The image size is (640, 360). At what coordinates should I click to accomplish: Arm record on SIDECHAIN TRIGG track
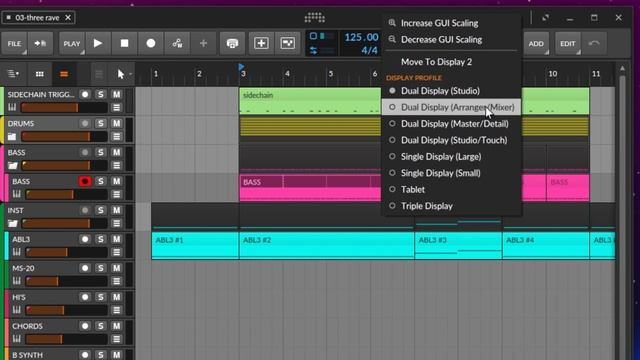click(84, 94)
